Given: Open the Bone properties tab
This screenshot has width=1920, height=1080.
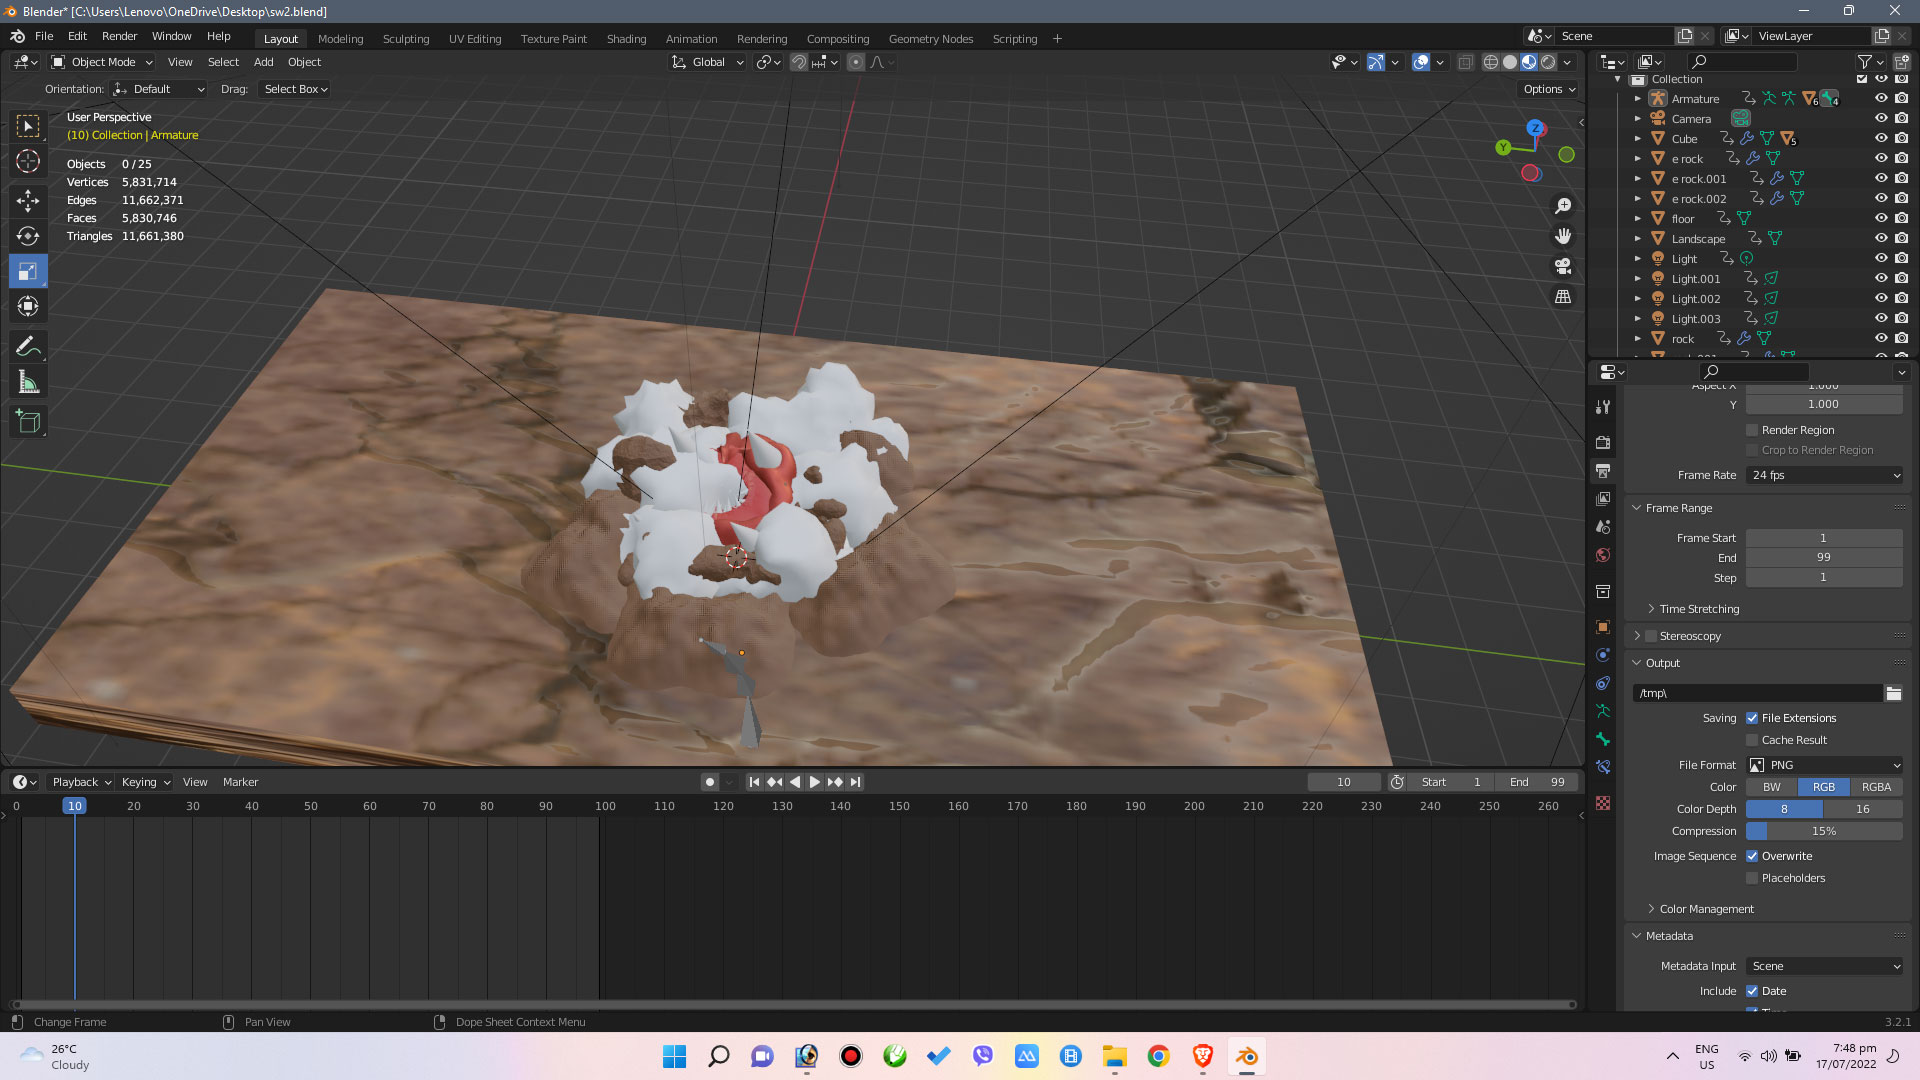Looking at the screenshot, I should click(1603, 739).
